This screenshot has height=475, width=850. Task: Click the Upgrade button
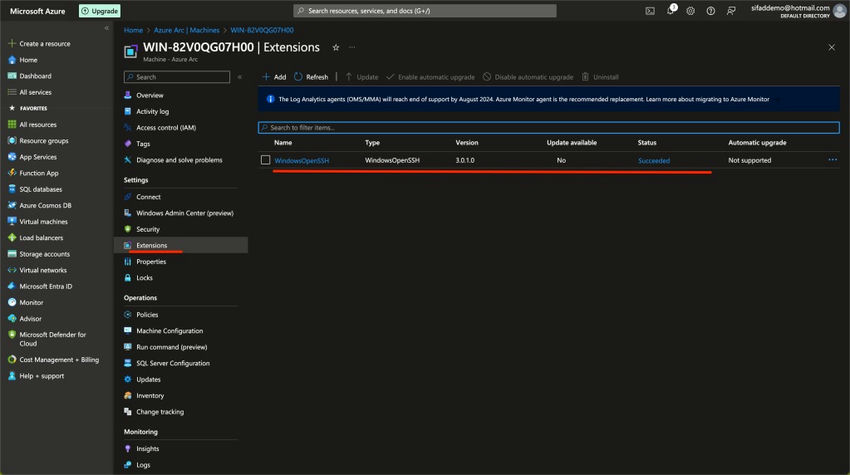point(100,11)
